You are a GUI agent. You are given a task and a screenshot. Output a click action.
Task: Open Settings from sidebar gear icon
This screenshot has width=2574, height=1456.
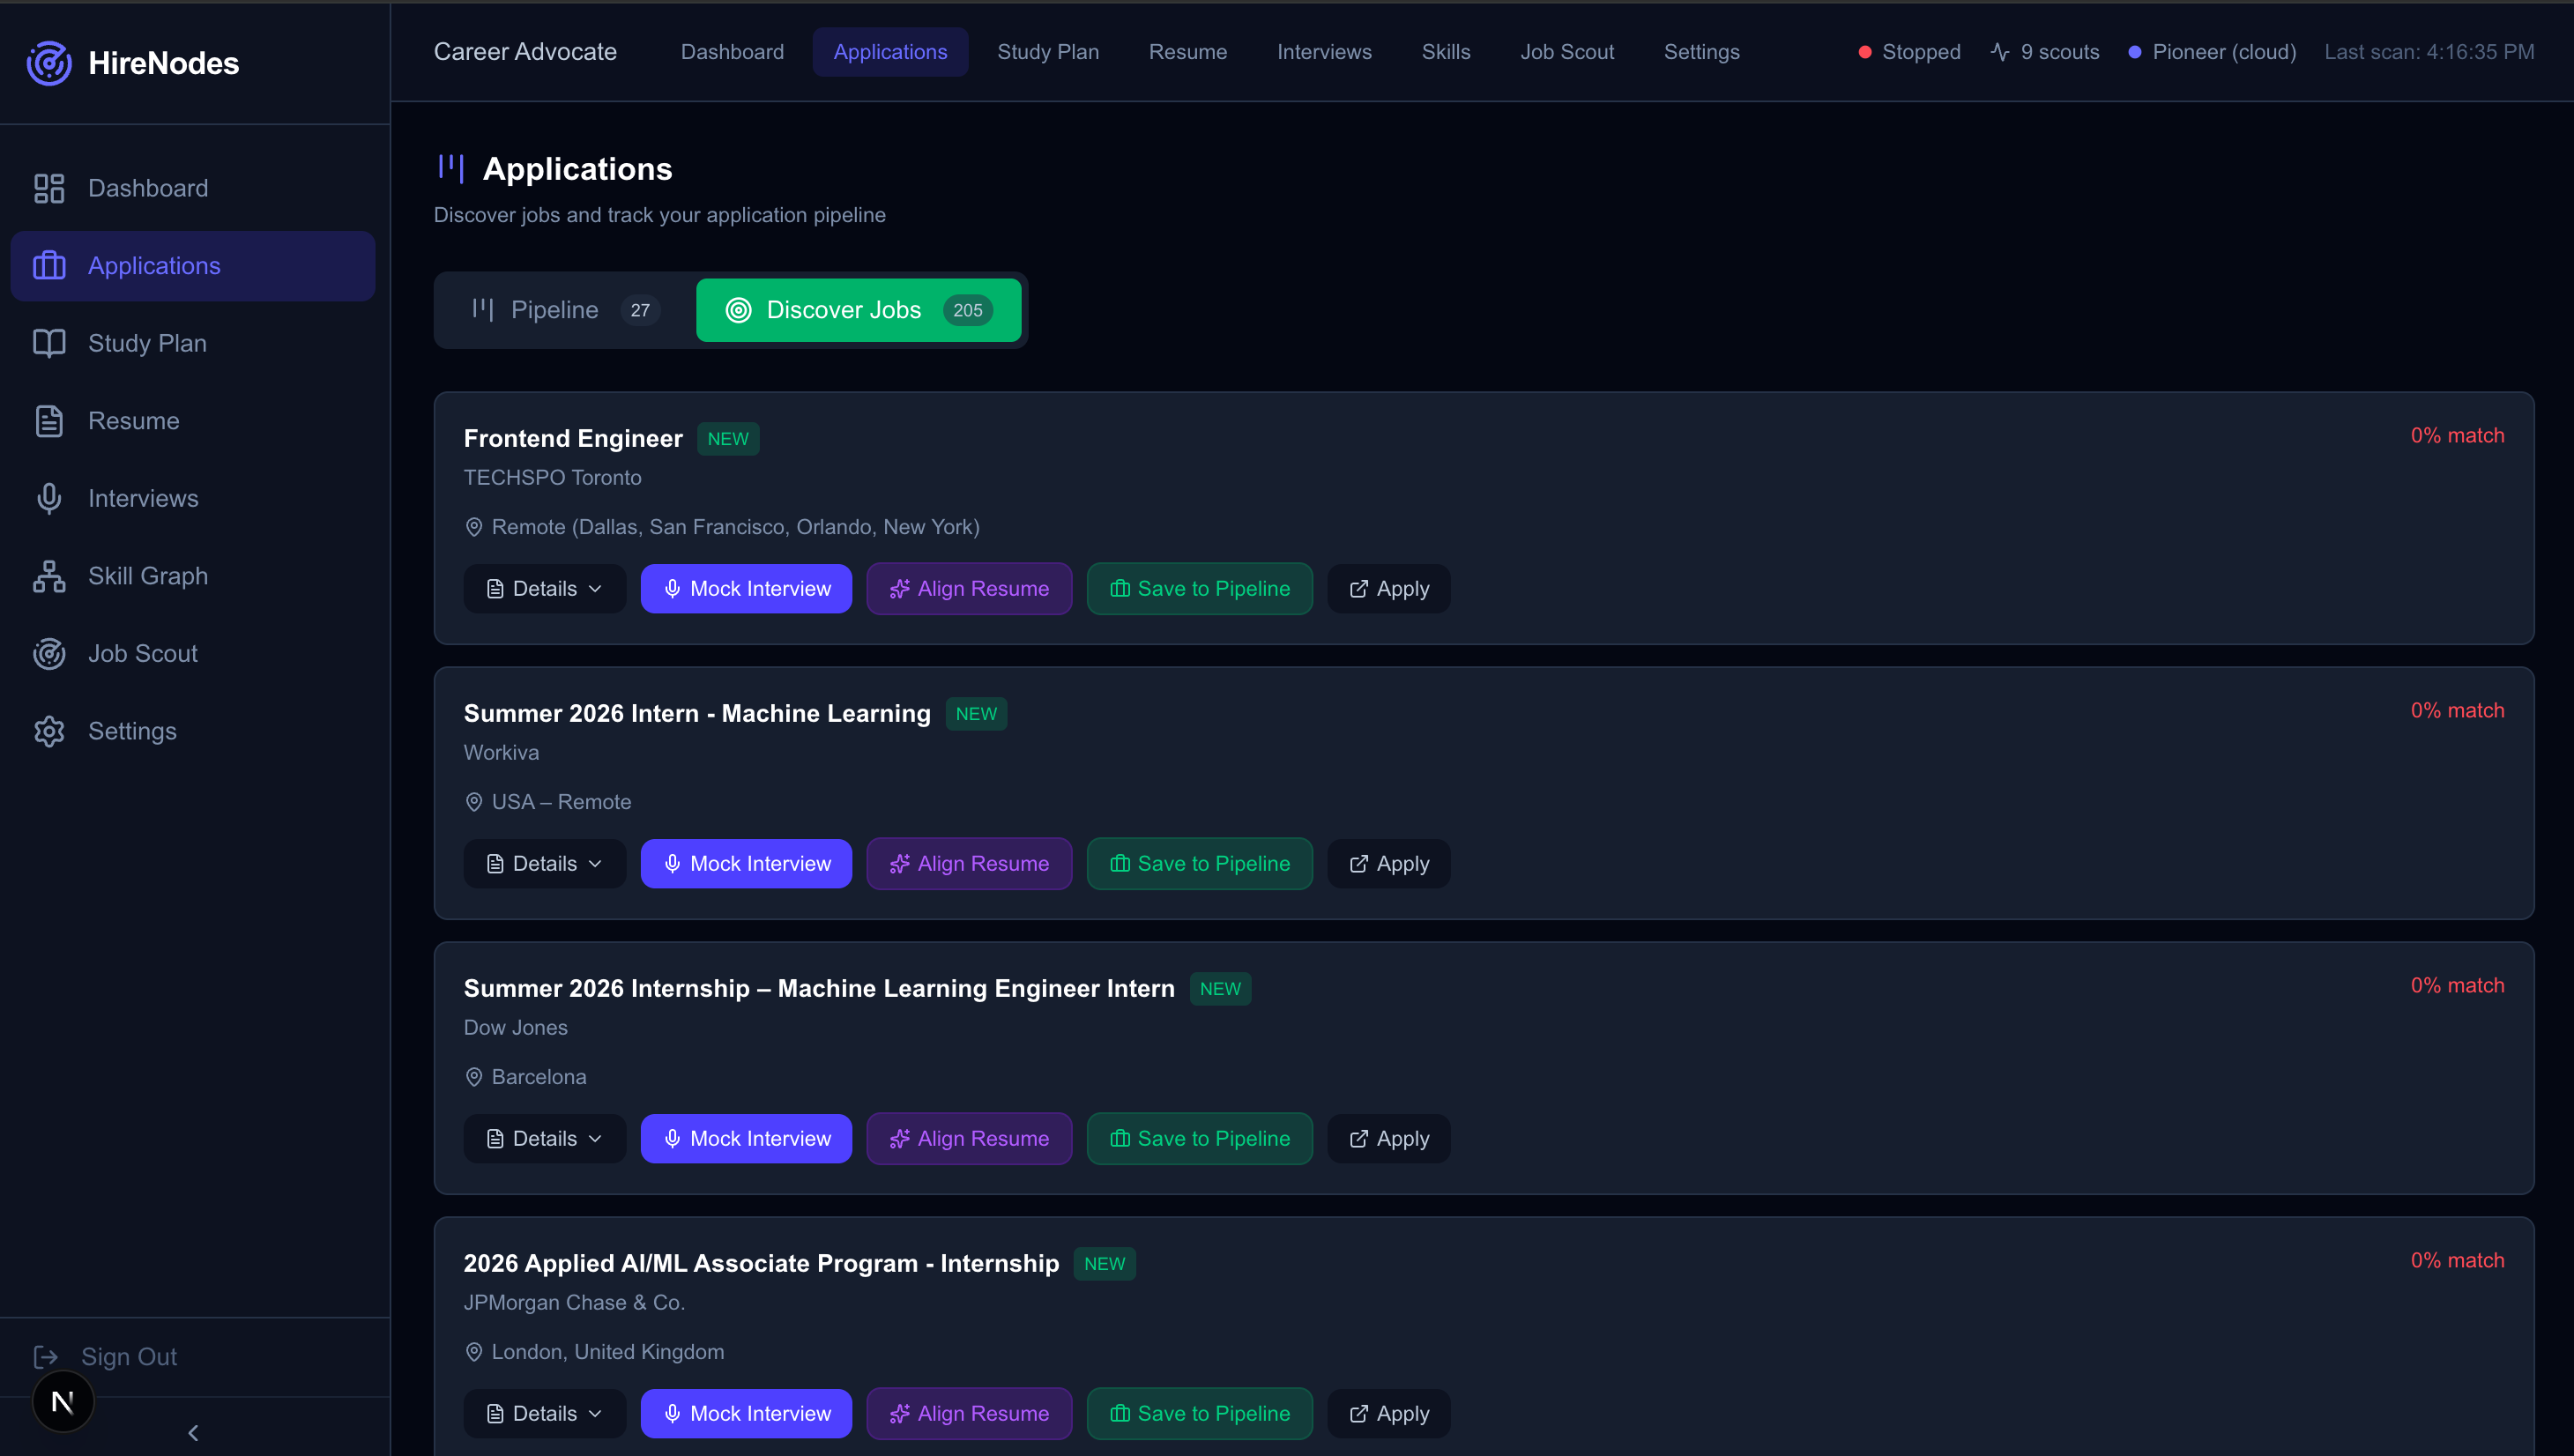(x=49, y=731)
